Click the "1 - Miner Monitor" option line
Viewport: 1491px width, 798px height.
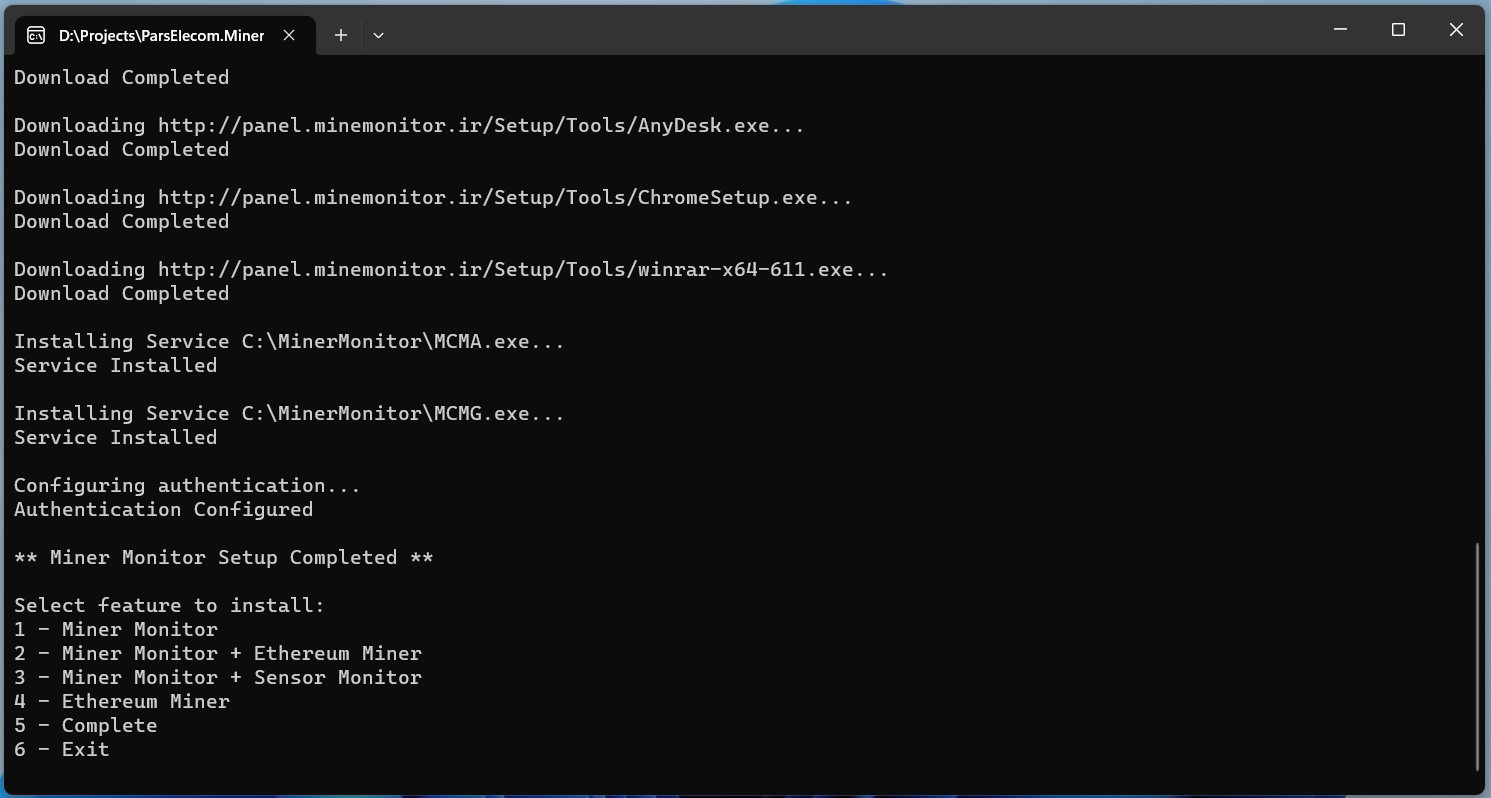pyautogui.click(x=116, y=630)
